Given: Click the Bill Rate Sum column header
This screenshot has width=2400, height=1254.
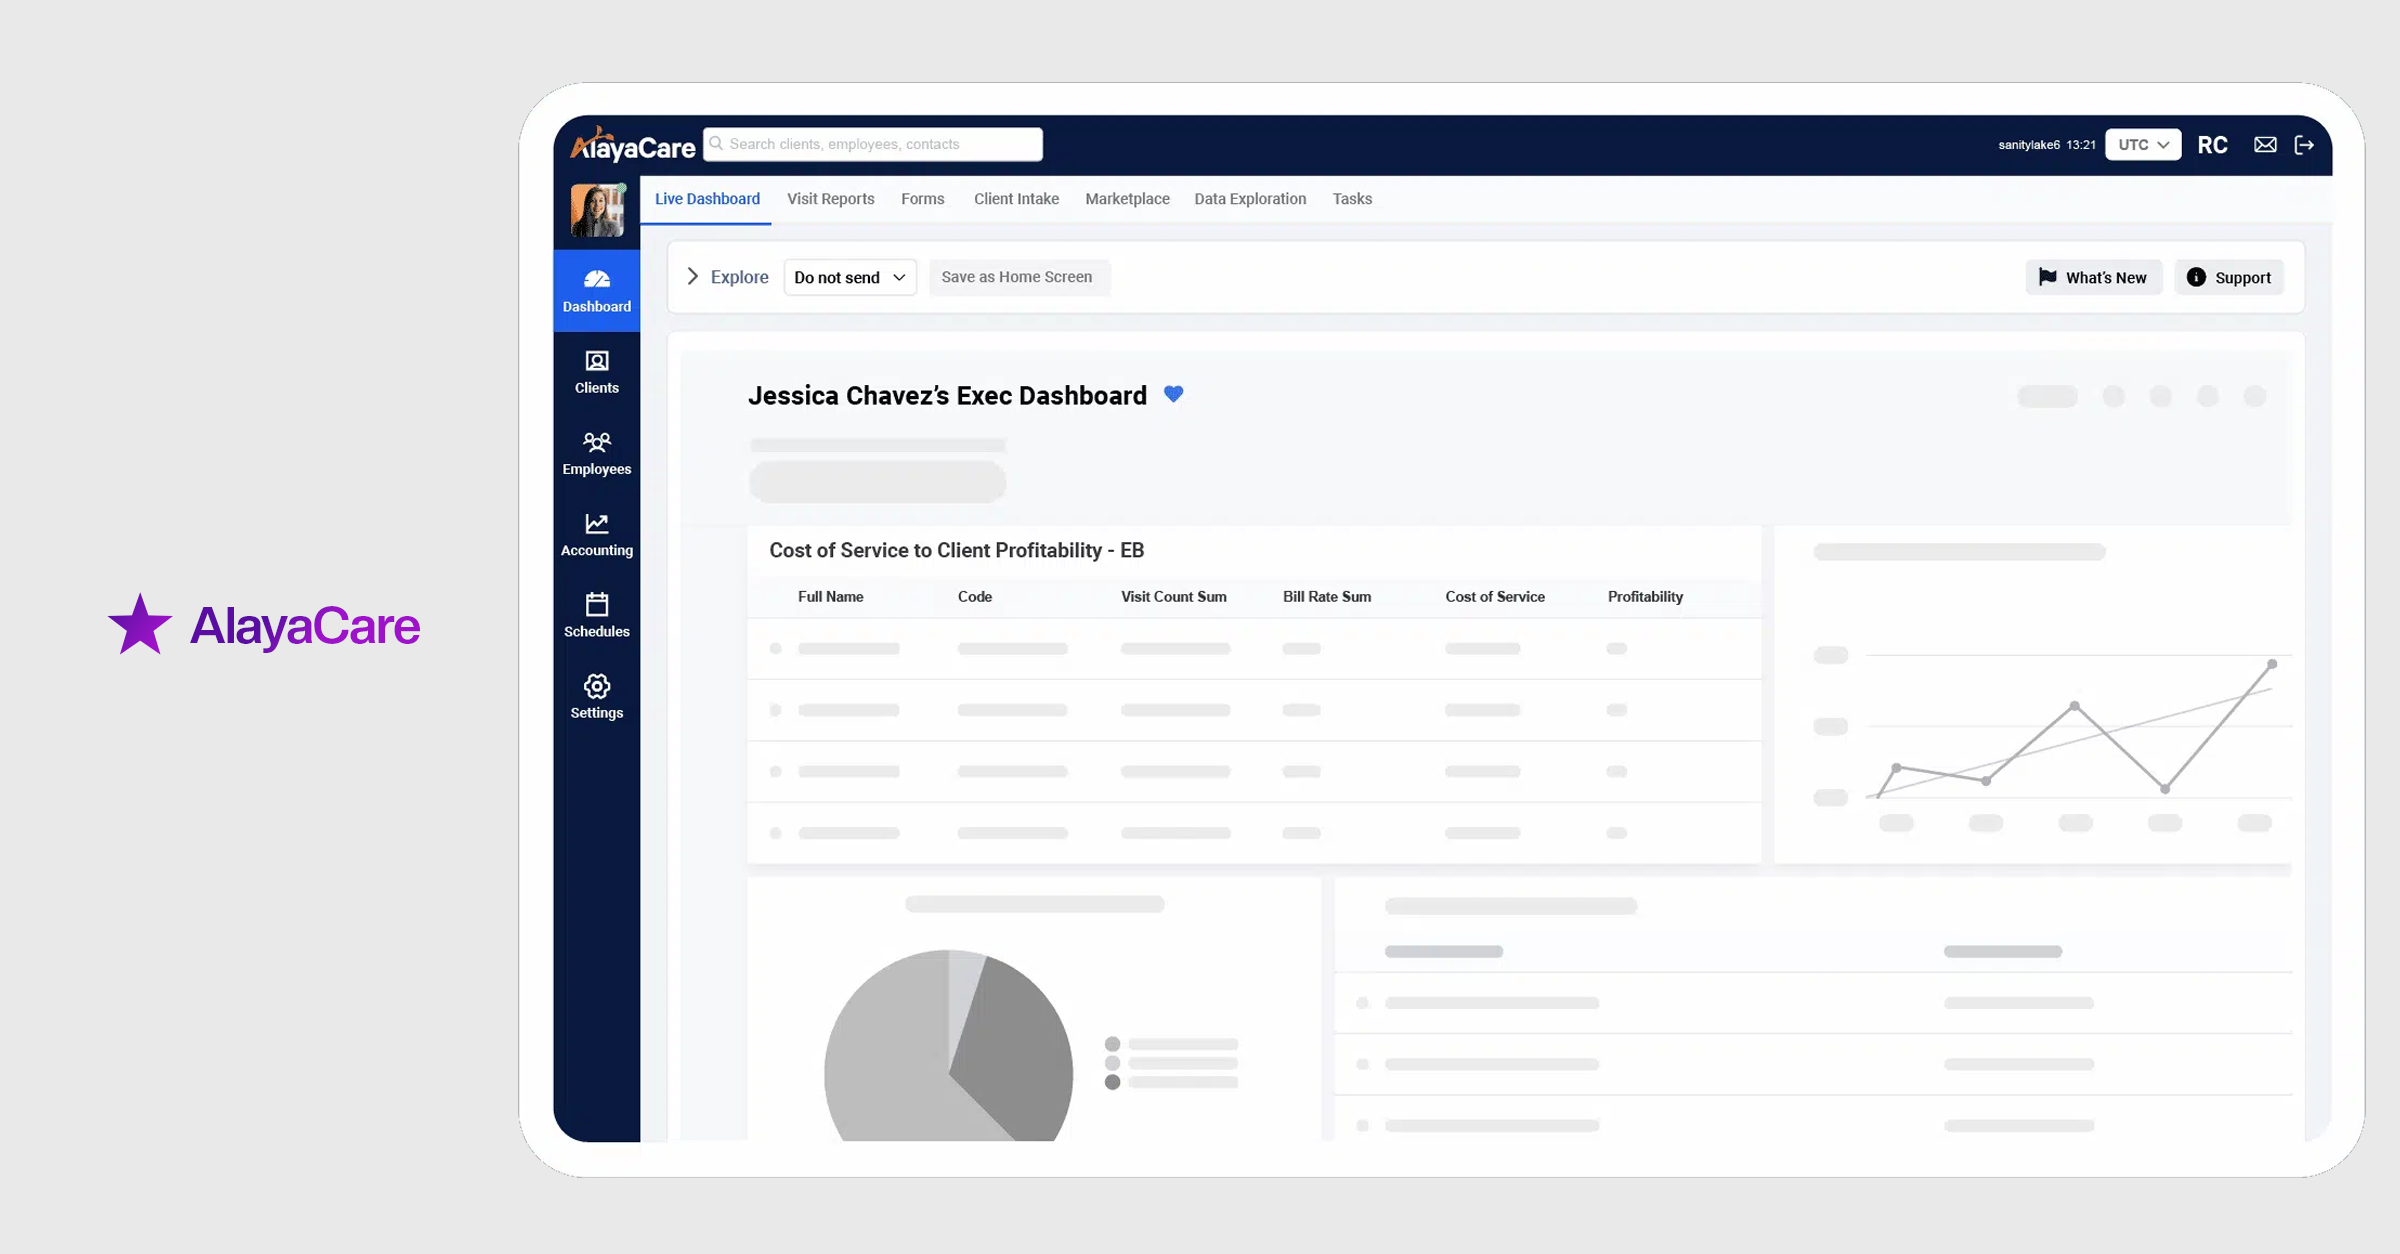Looking at the screenshot, I should coord(1326,597).
